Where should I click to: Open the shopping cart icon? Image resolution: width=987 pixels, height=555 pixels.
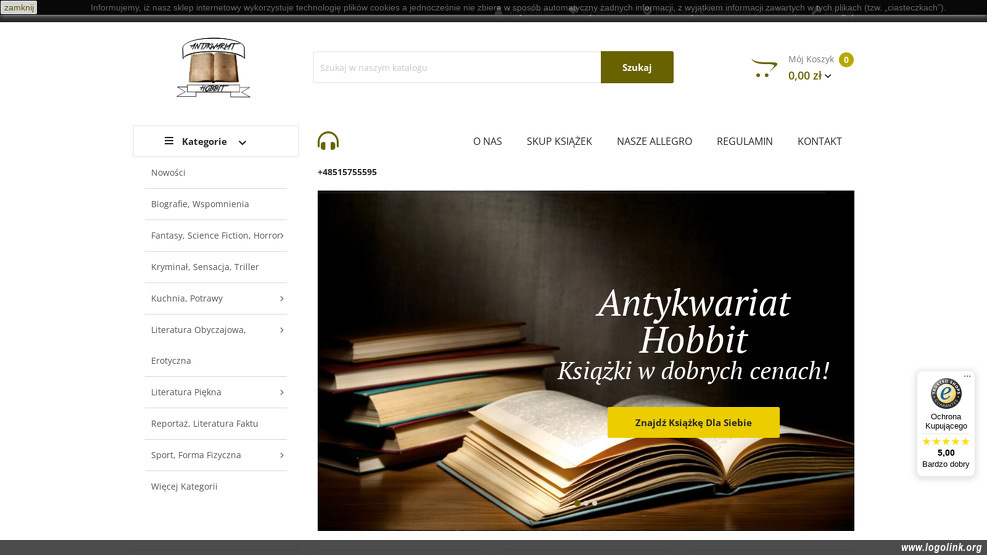(x=764, y=67)
